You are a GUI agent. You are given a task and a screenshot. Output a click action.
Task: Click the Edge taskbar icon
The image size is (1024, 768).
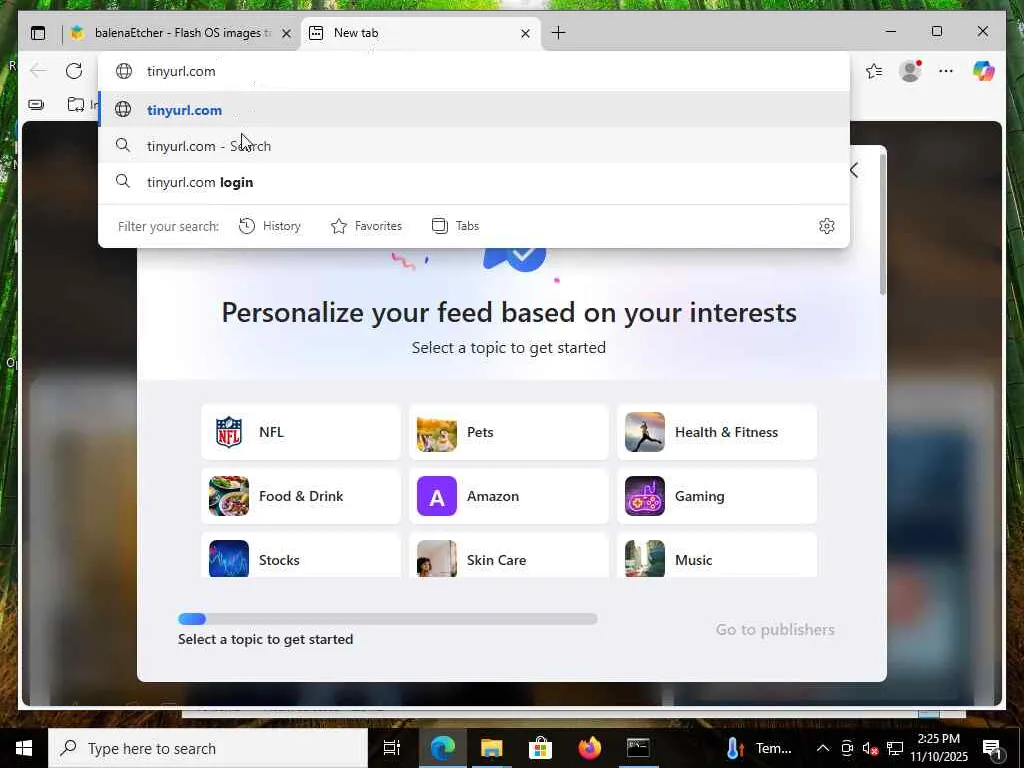click(x=442, y=748)
